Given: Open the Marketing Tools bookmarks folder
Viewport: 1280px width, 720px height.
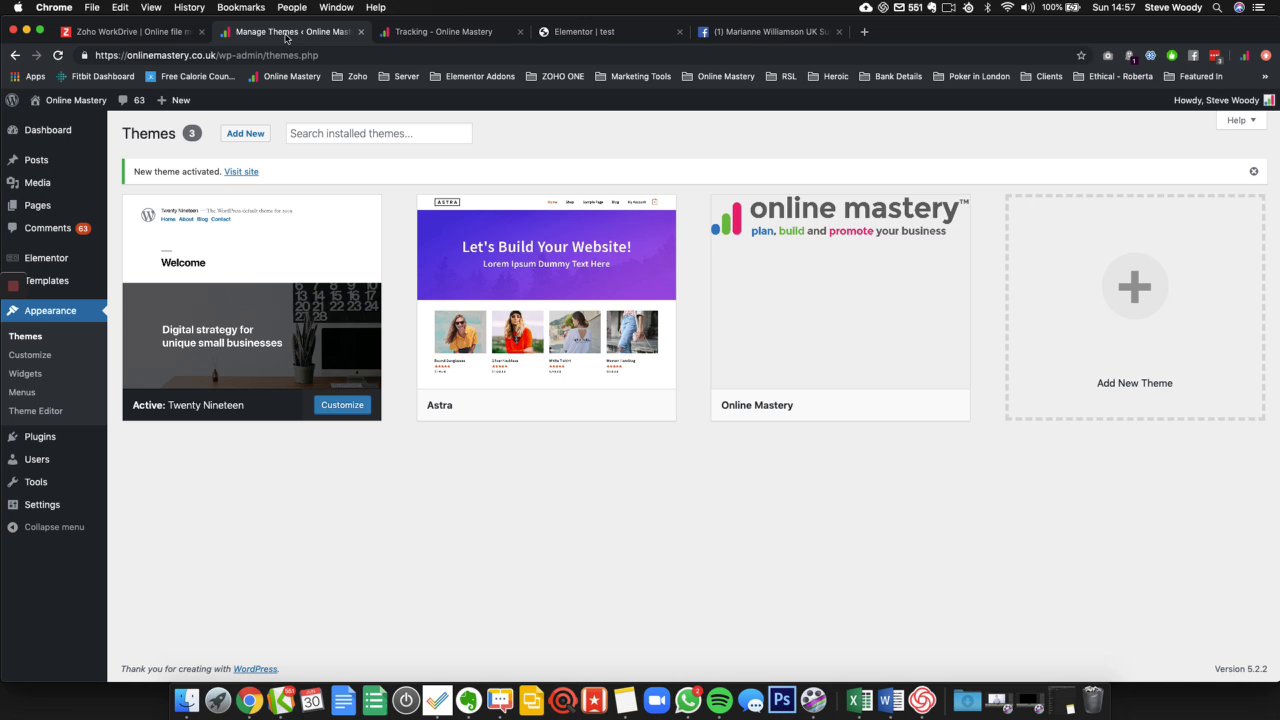Looking at the screenshot, I should click(633, 76).
